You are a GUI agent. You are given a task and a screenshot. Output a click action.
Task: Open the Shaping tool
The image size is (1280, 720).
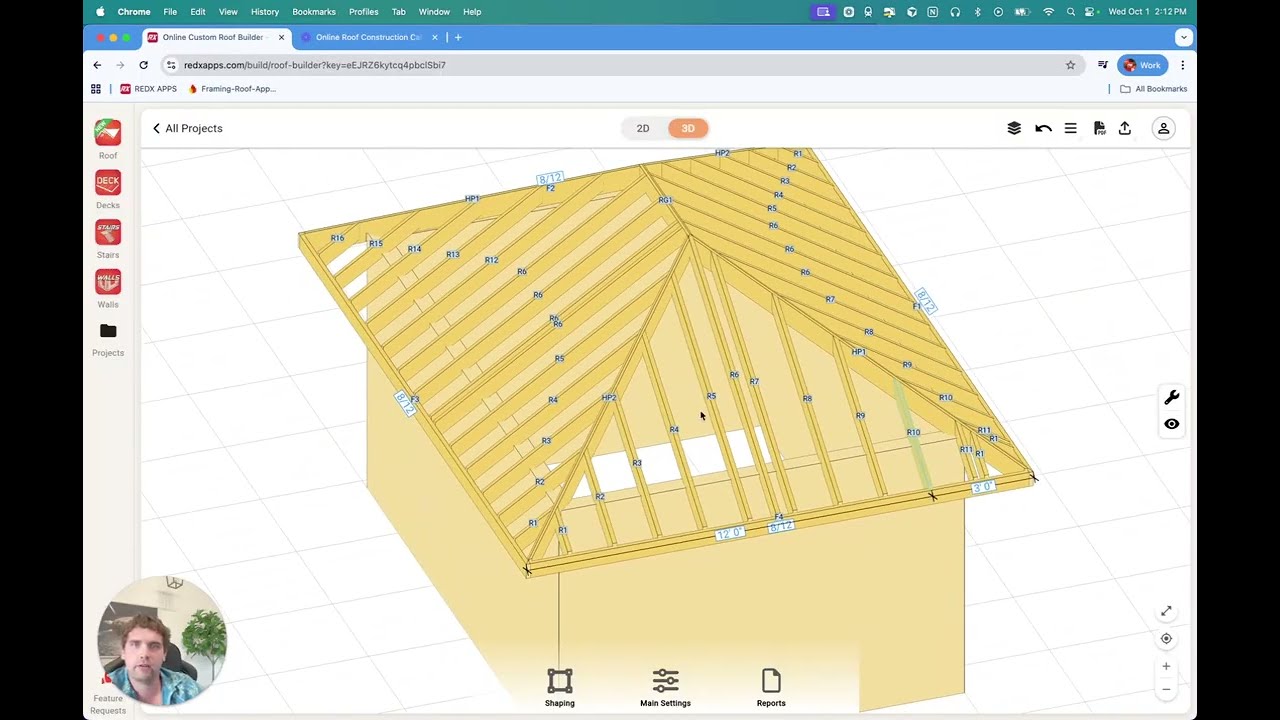click(x=560, y=687)
